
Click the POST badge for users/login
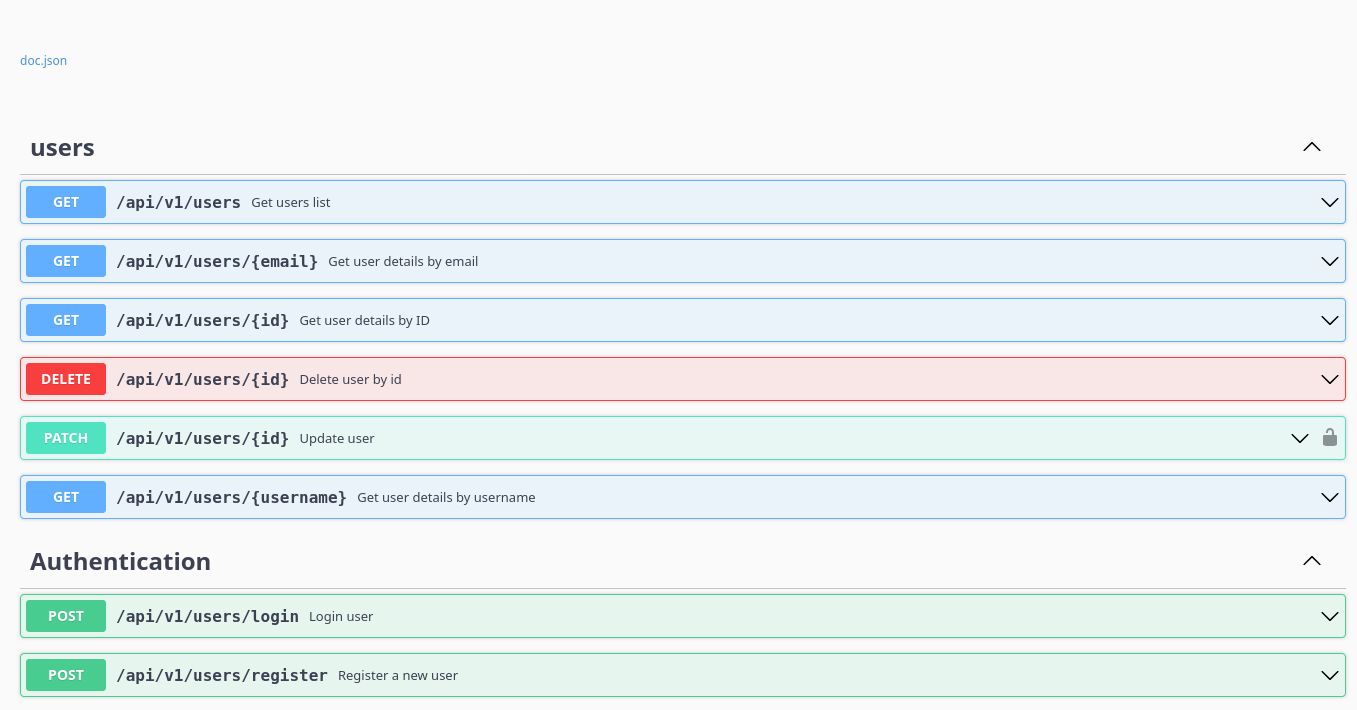point(66,616)
